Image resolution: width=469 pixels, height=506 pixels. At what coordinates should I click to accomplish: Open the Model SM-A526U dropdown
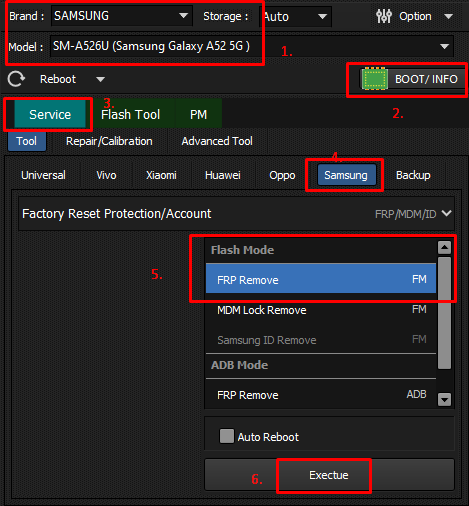[252, 46]
